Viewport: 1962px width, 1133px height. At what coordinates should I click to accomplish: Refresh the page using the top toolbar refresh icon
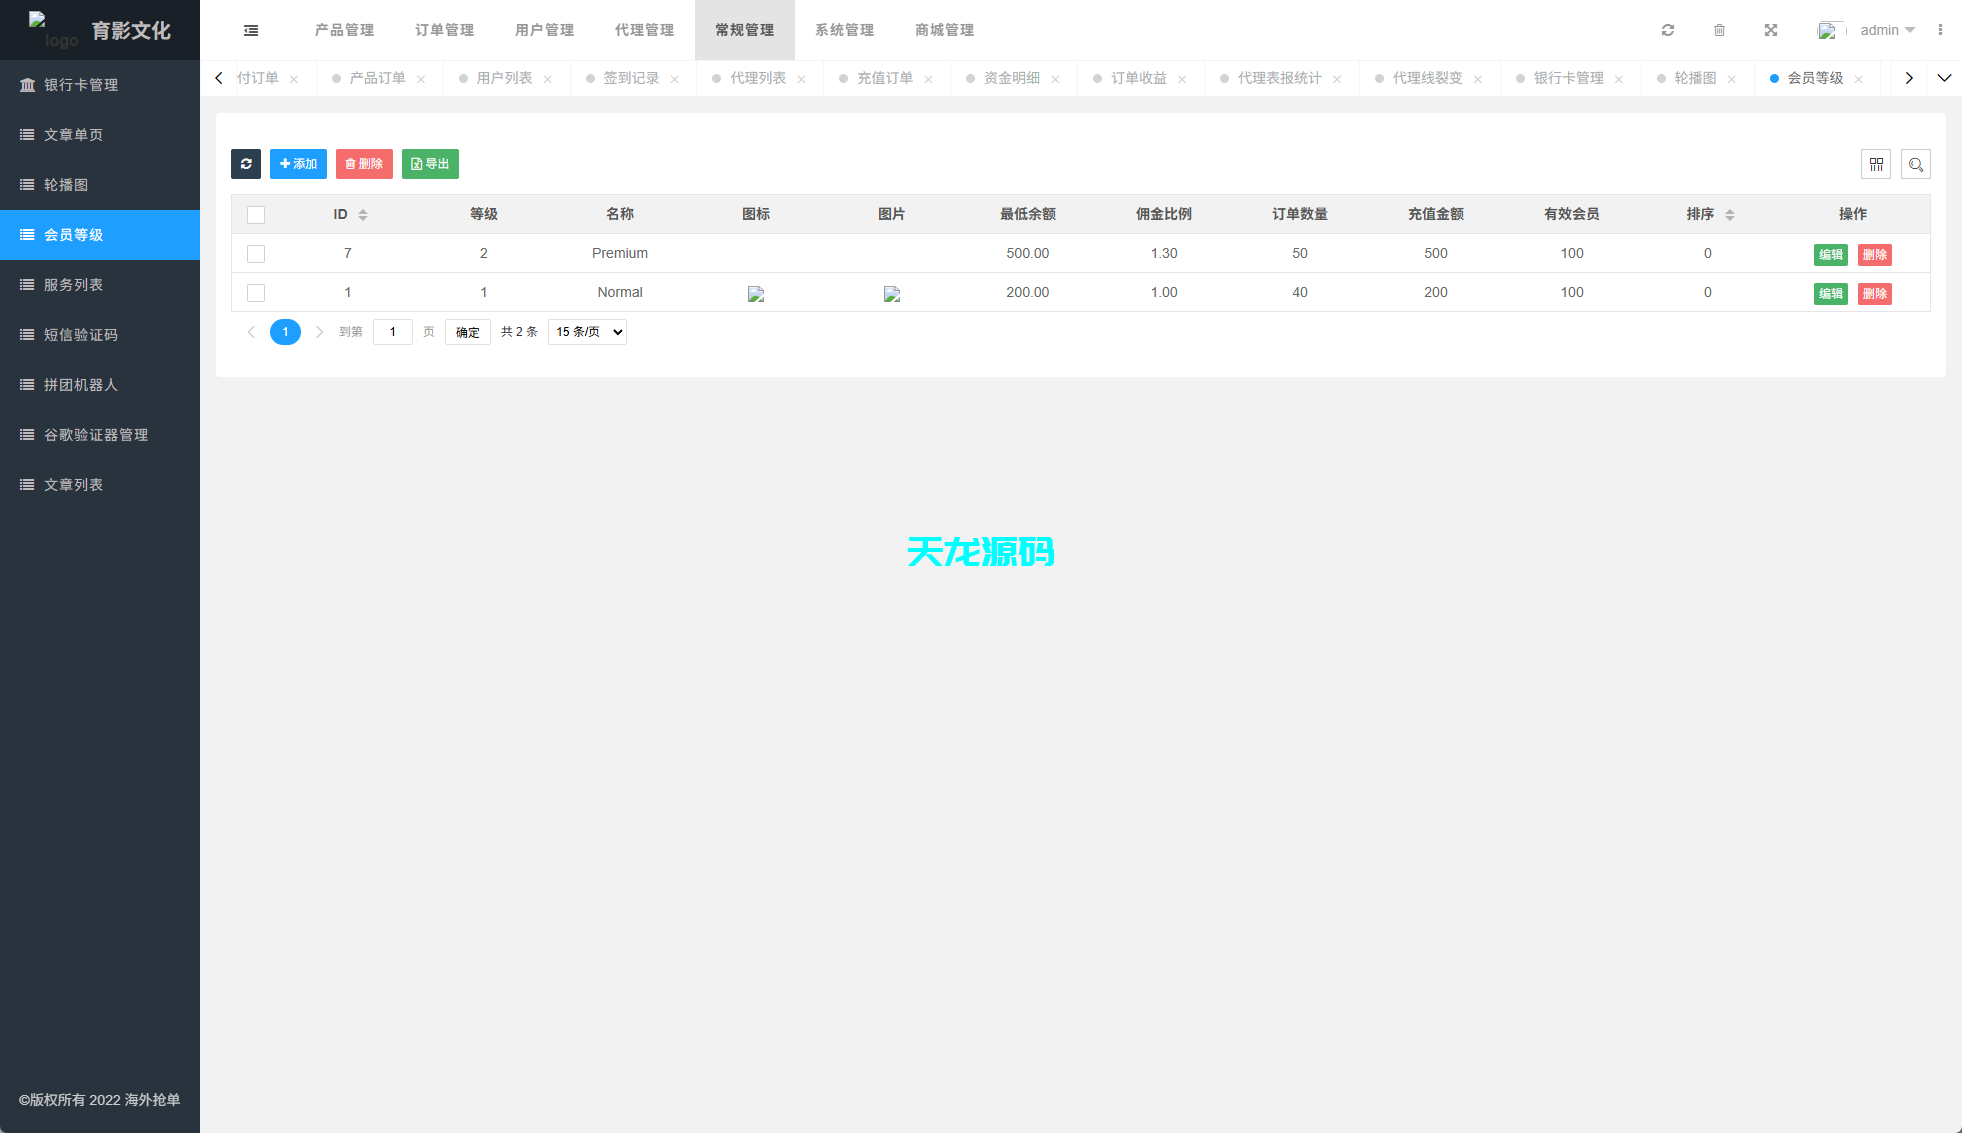pyautogui.click(x=1667, y=30)
